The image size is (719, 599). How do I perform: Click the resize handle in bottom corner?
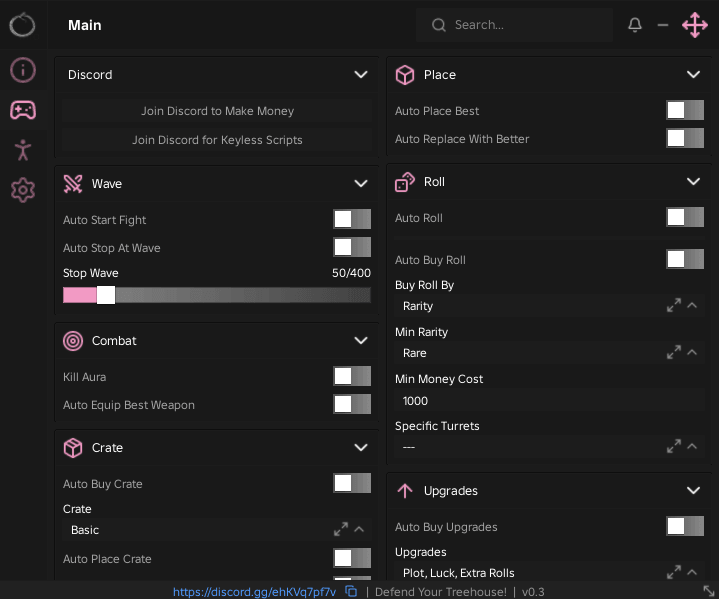(709, 591)
